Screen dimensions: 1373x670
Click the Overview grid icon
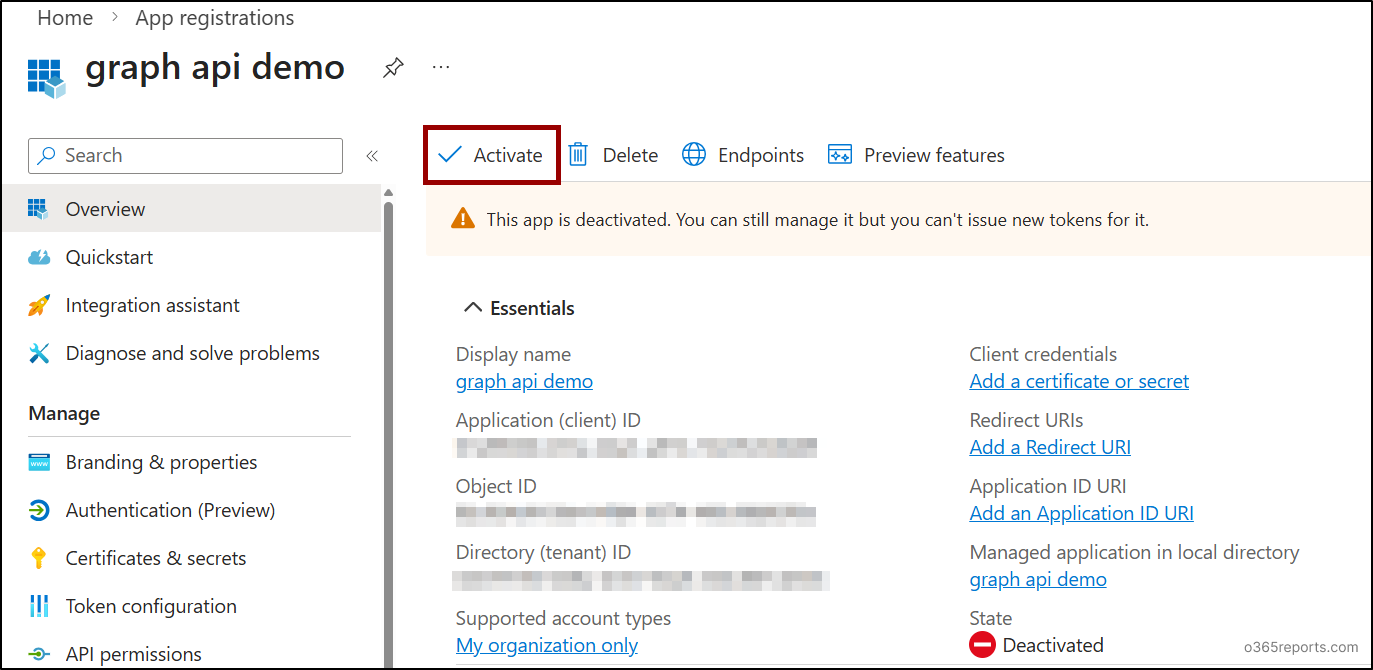tap(39, 209)
